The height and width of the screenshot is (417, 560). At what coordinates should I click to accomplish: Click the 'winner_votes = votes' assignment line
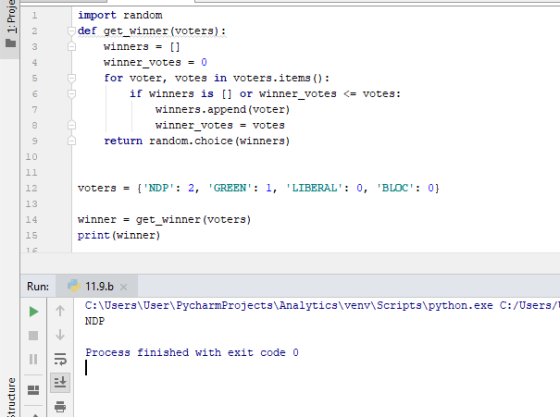coord(220,125)
